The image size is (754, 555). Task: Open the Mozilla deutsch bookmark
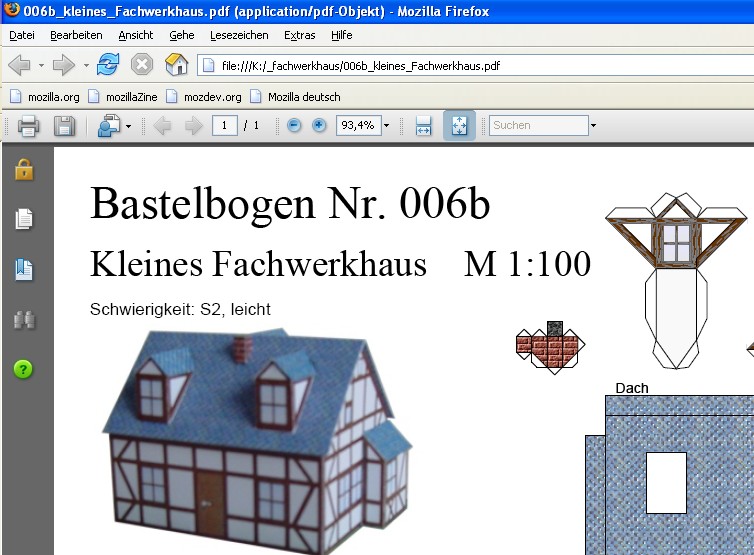point(295,97)
